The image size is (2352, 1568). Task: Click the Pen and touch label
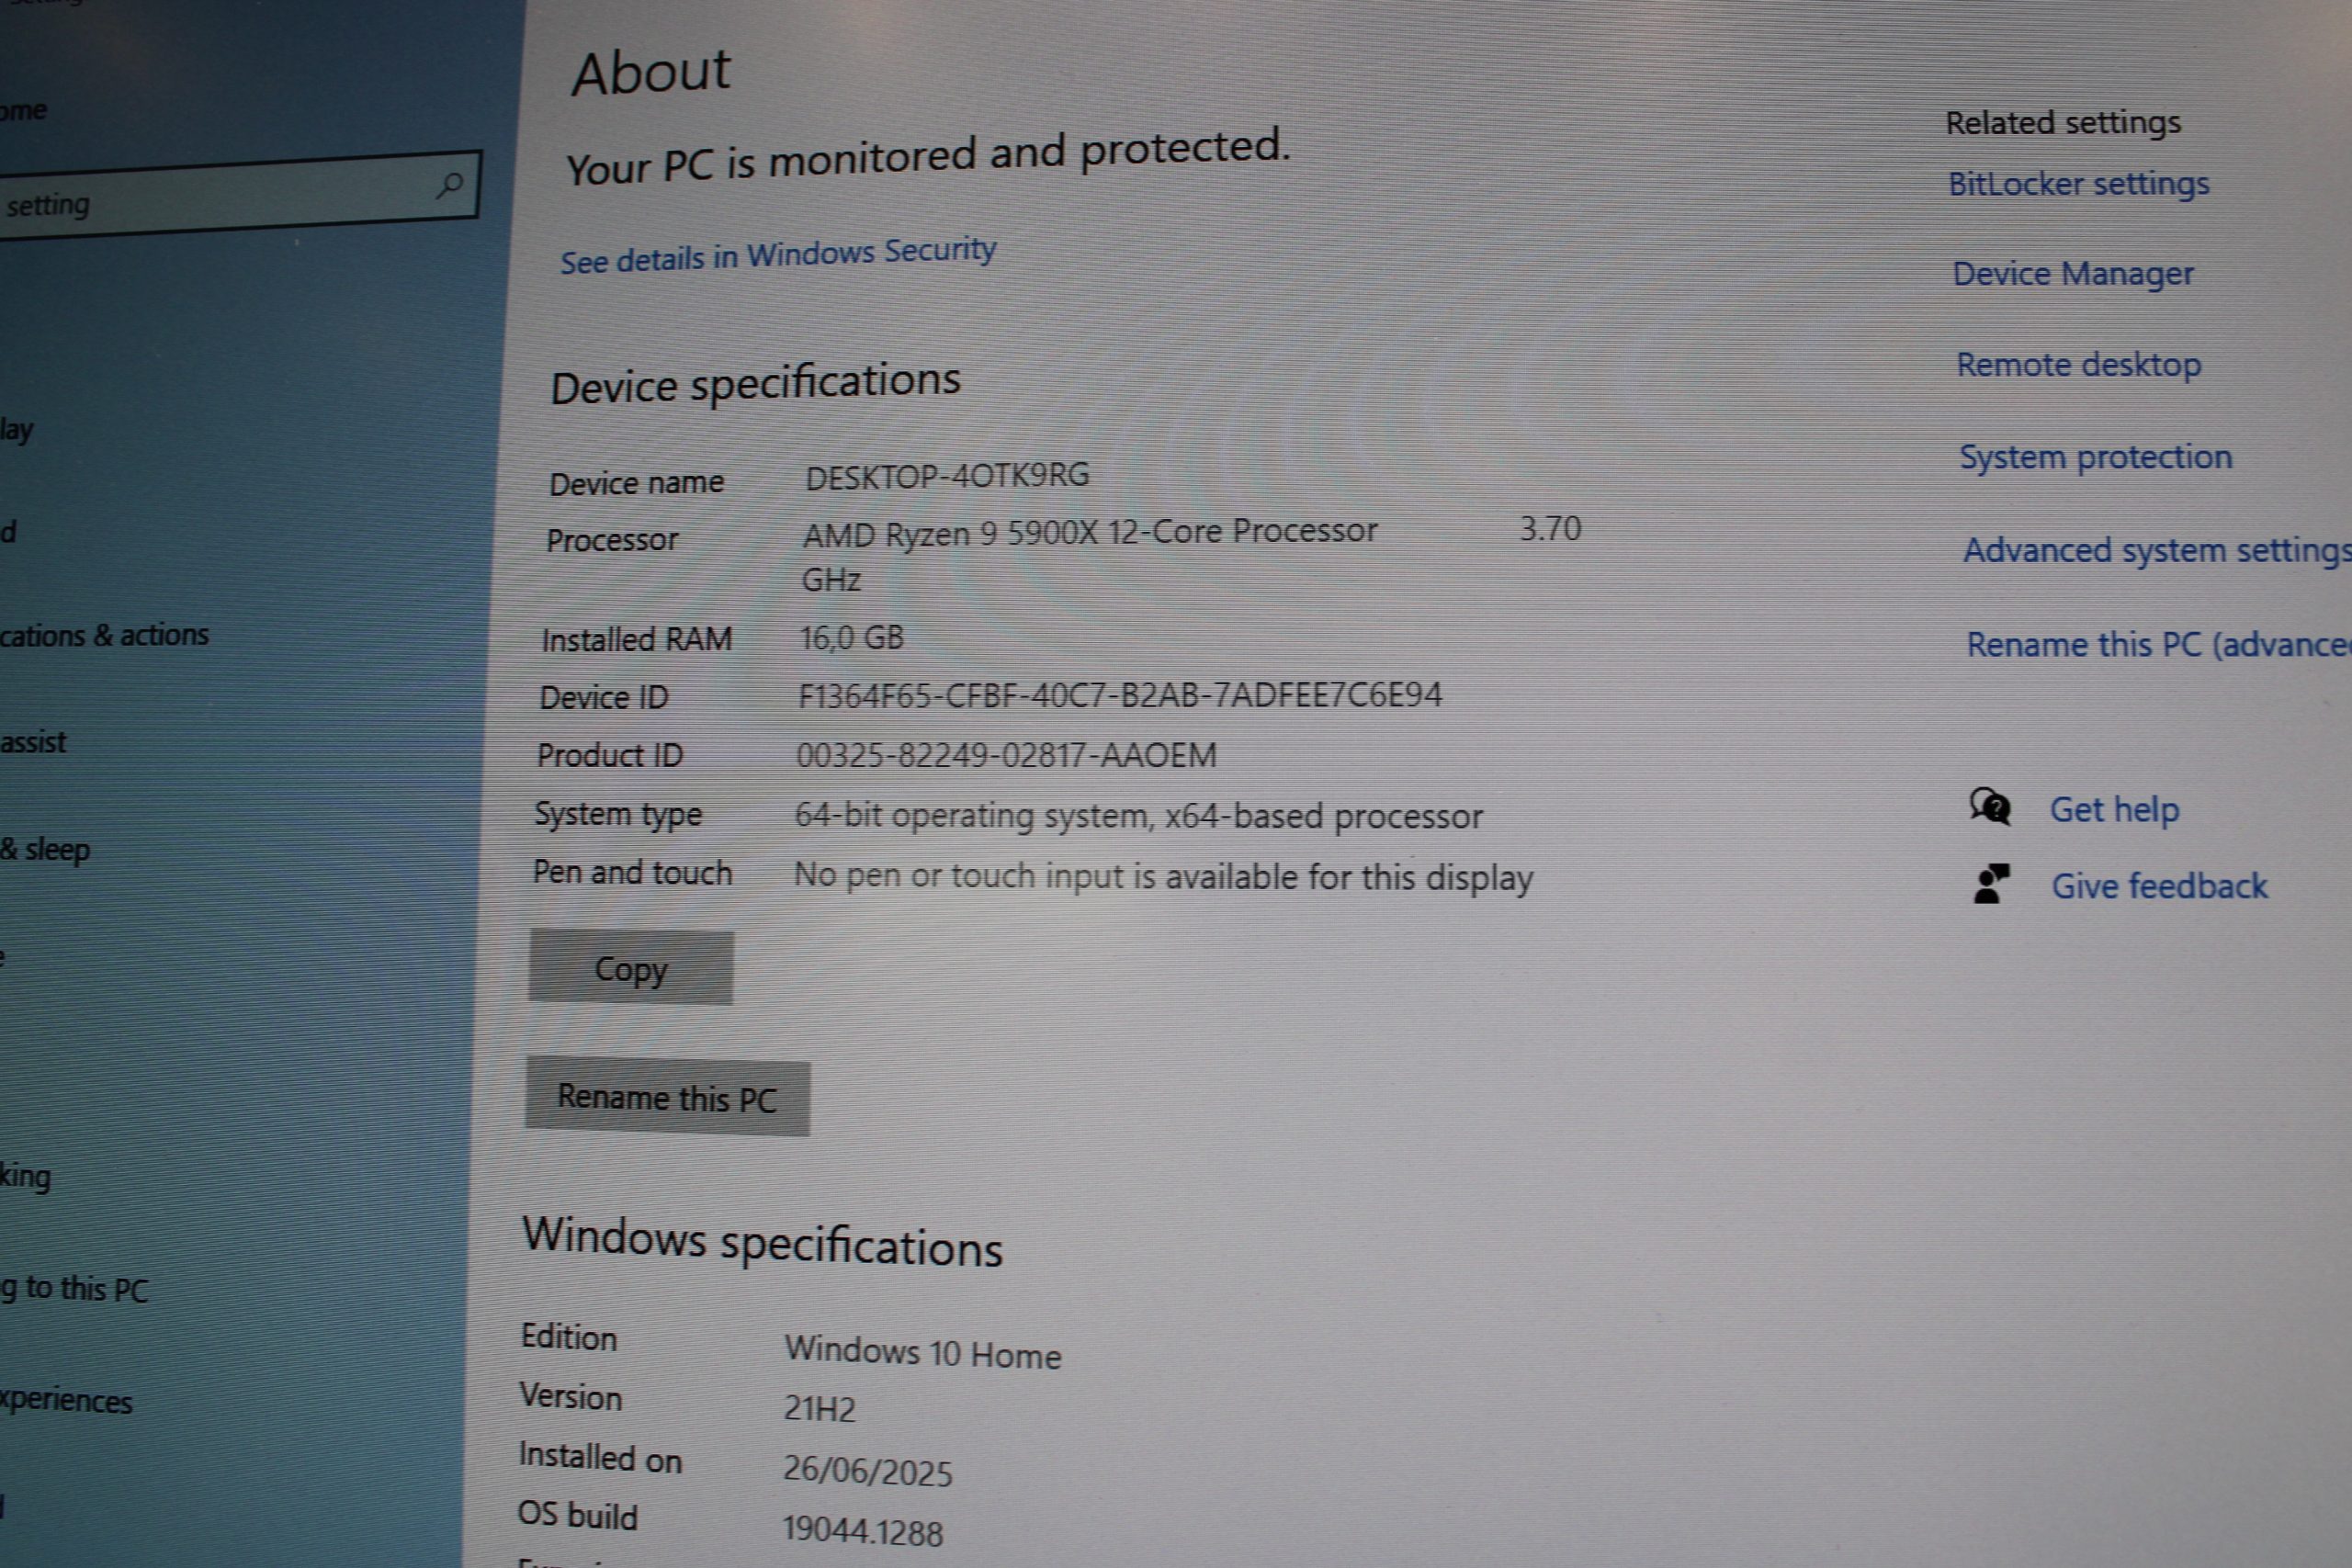(632, 872)
